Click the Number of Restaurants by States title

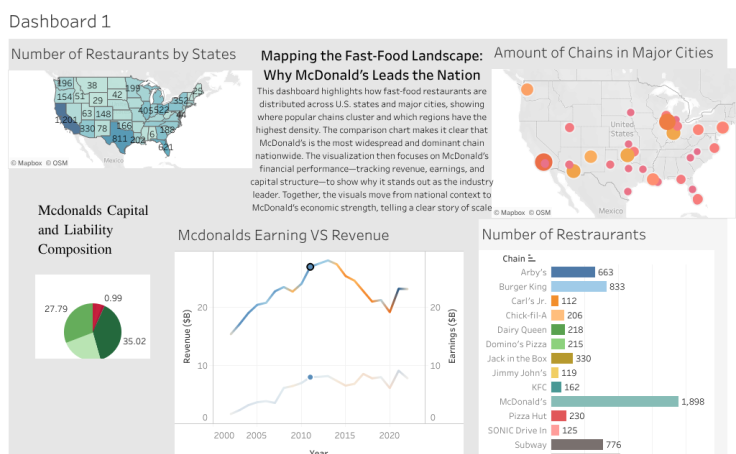123,54
